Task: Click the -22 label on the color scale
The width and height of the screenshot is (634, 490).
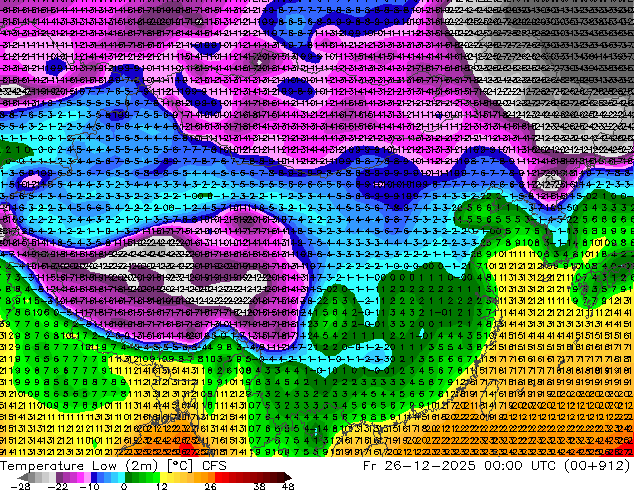Action: [x=57, y=486]
